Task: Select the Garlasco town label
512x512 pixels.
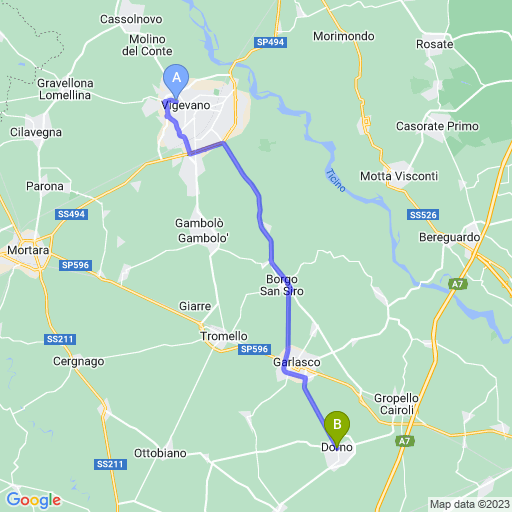Action: pyautogui.click(x=297, y=362)
